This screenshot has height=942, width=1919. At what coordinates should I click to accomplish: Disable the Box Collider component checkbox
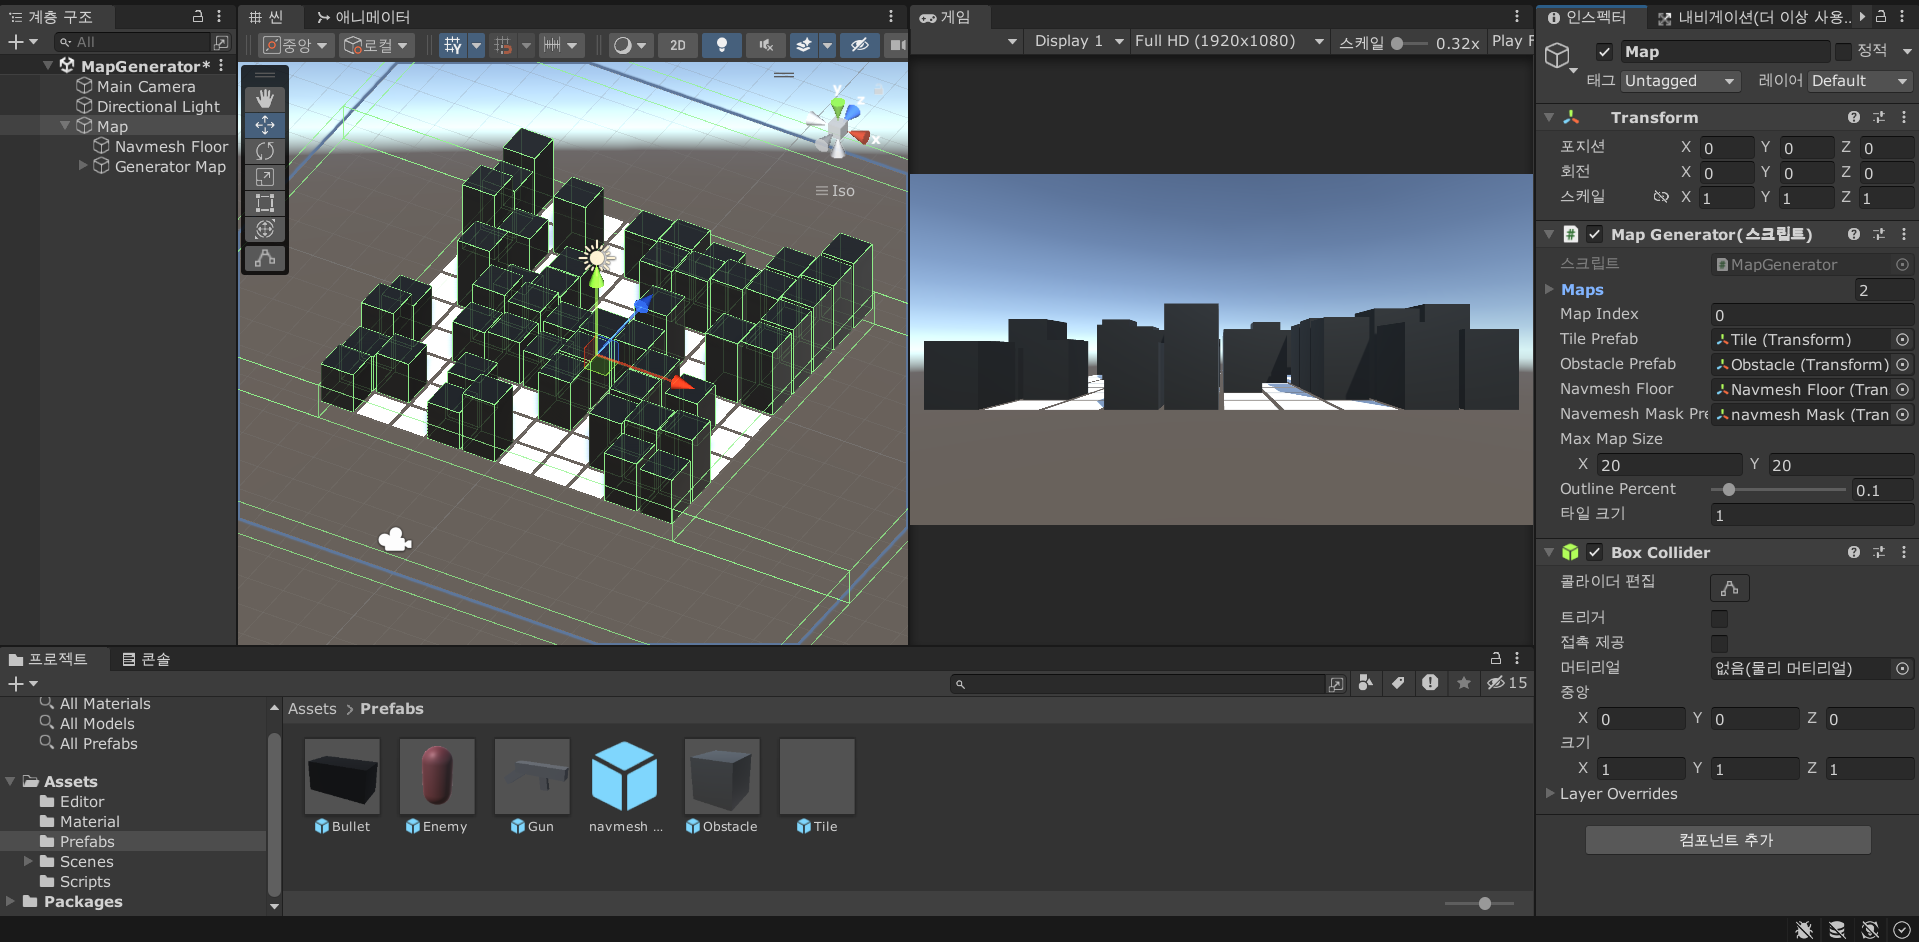pyautogui.click(x=1595, y=552)
